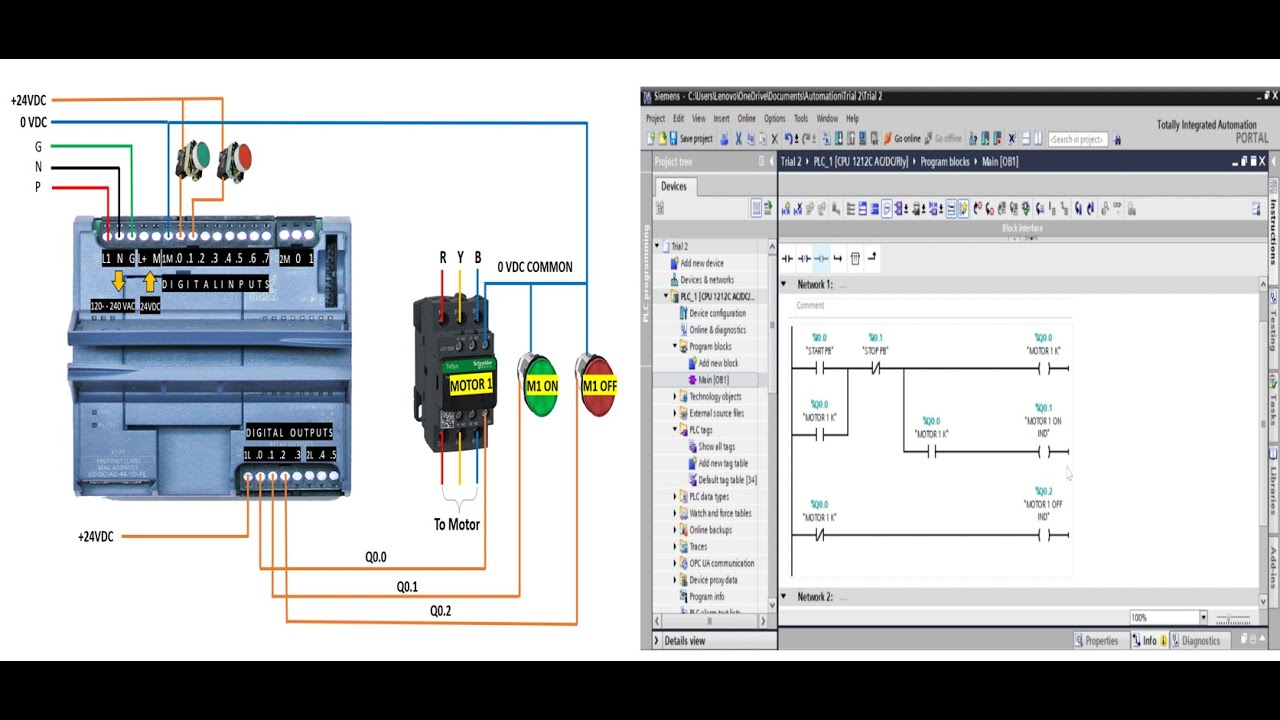Screen dimensions: 1280x720
Task: Open the Main [OB1] block
Action: (x=713, y=380)
